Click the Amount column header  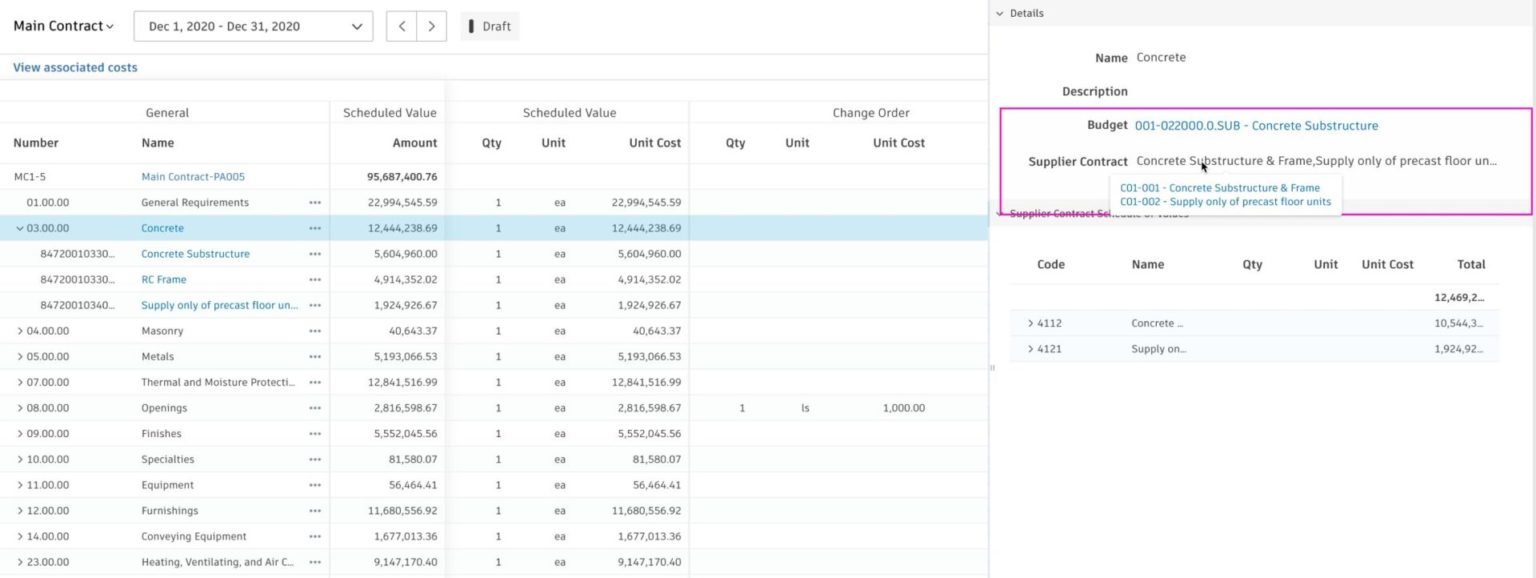point(415,143)
